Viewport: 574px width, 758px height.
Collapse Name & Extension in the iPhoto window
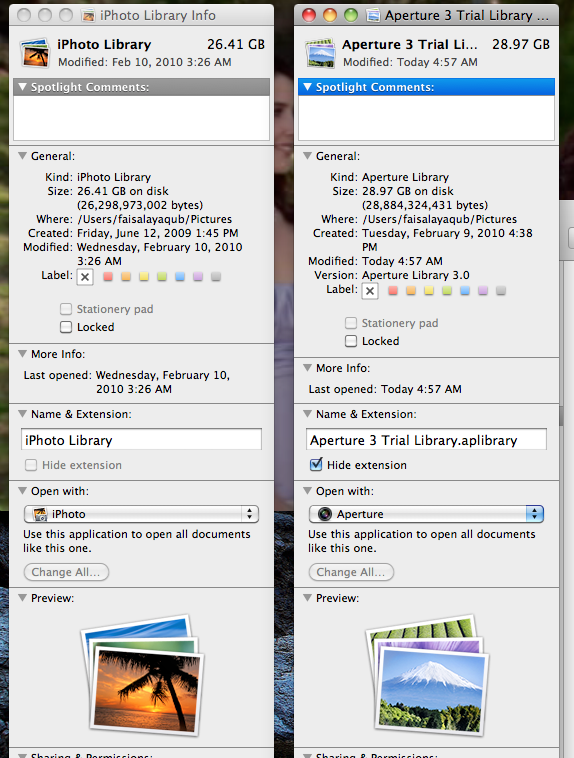tap(22, 414)
